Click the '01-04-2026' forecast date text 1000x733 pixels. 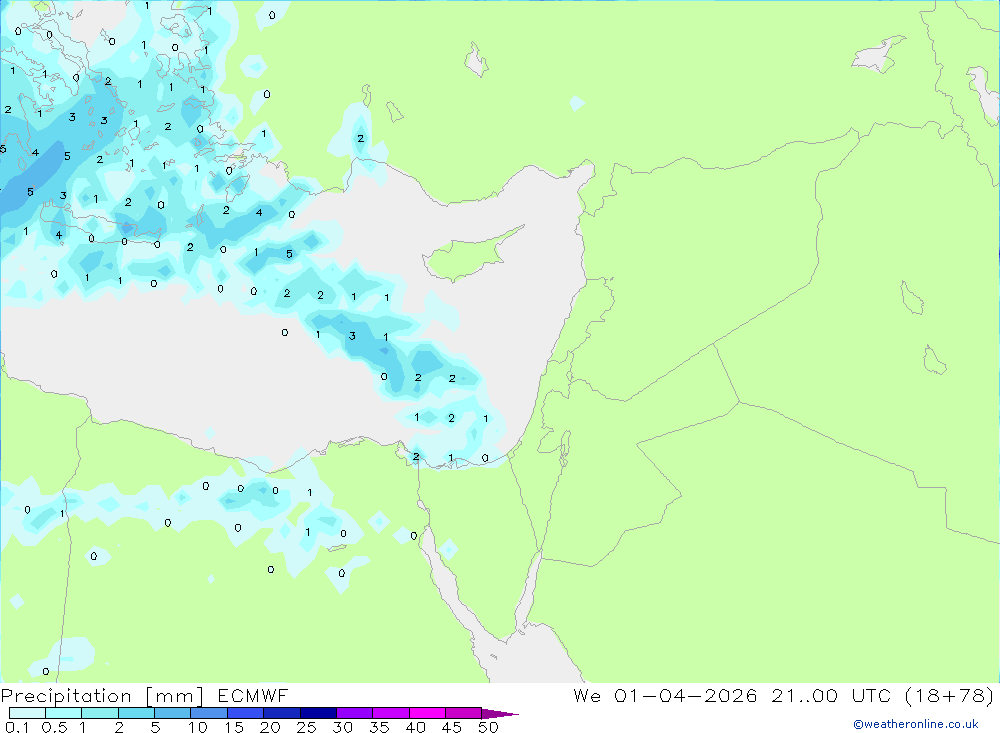click(686, 695)
